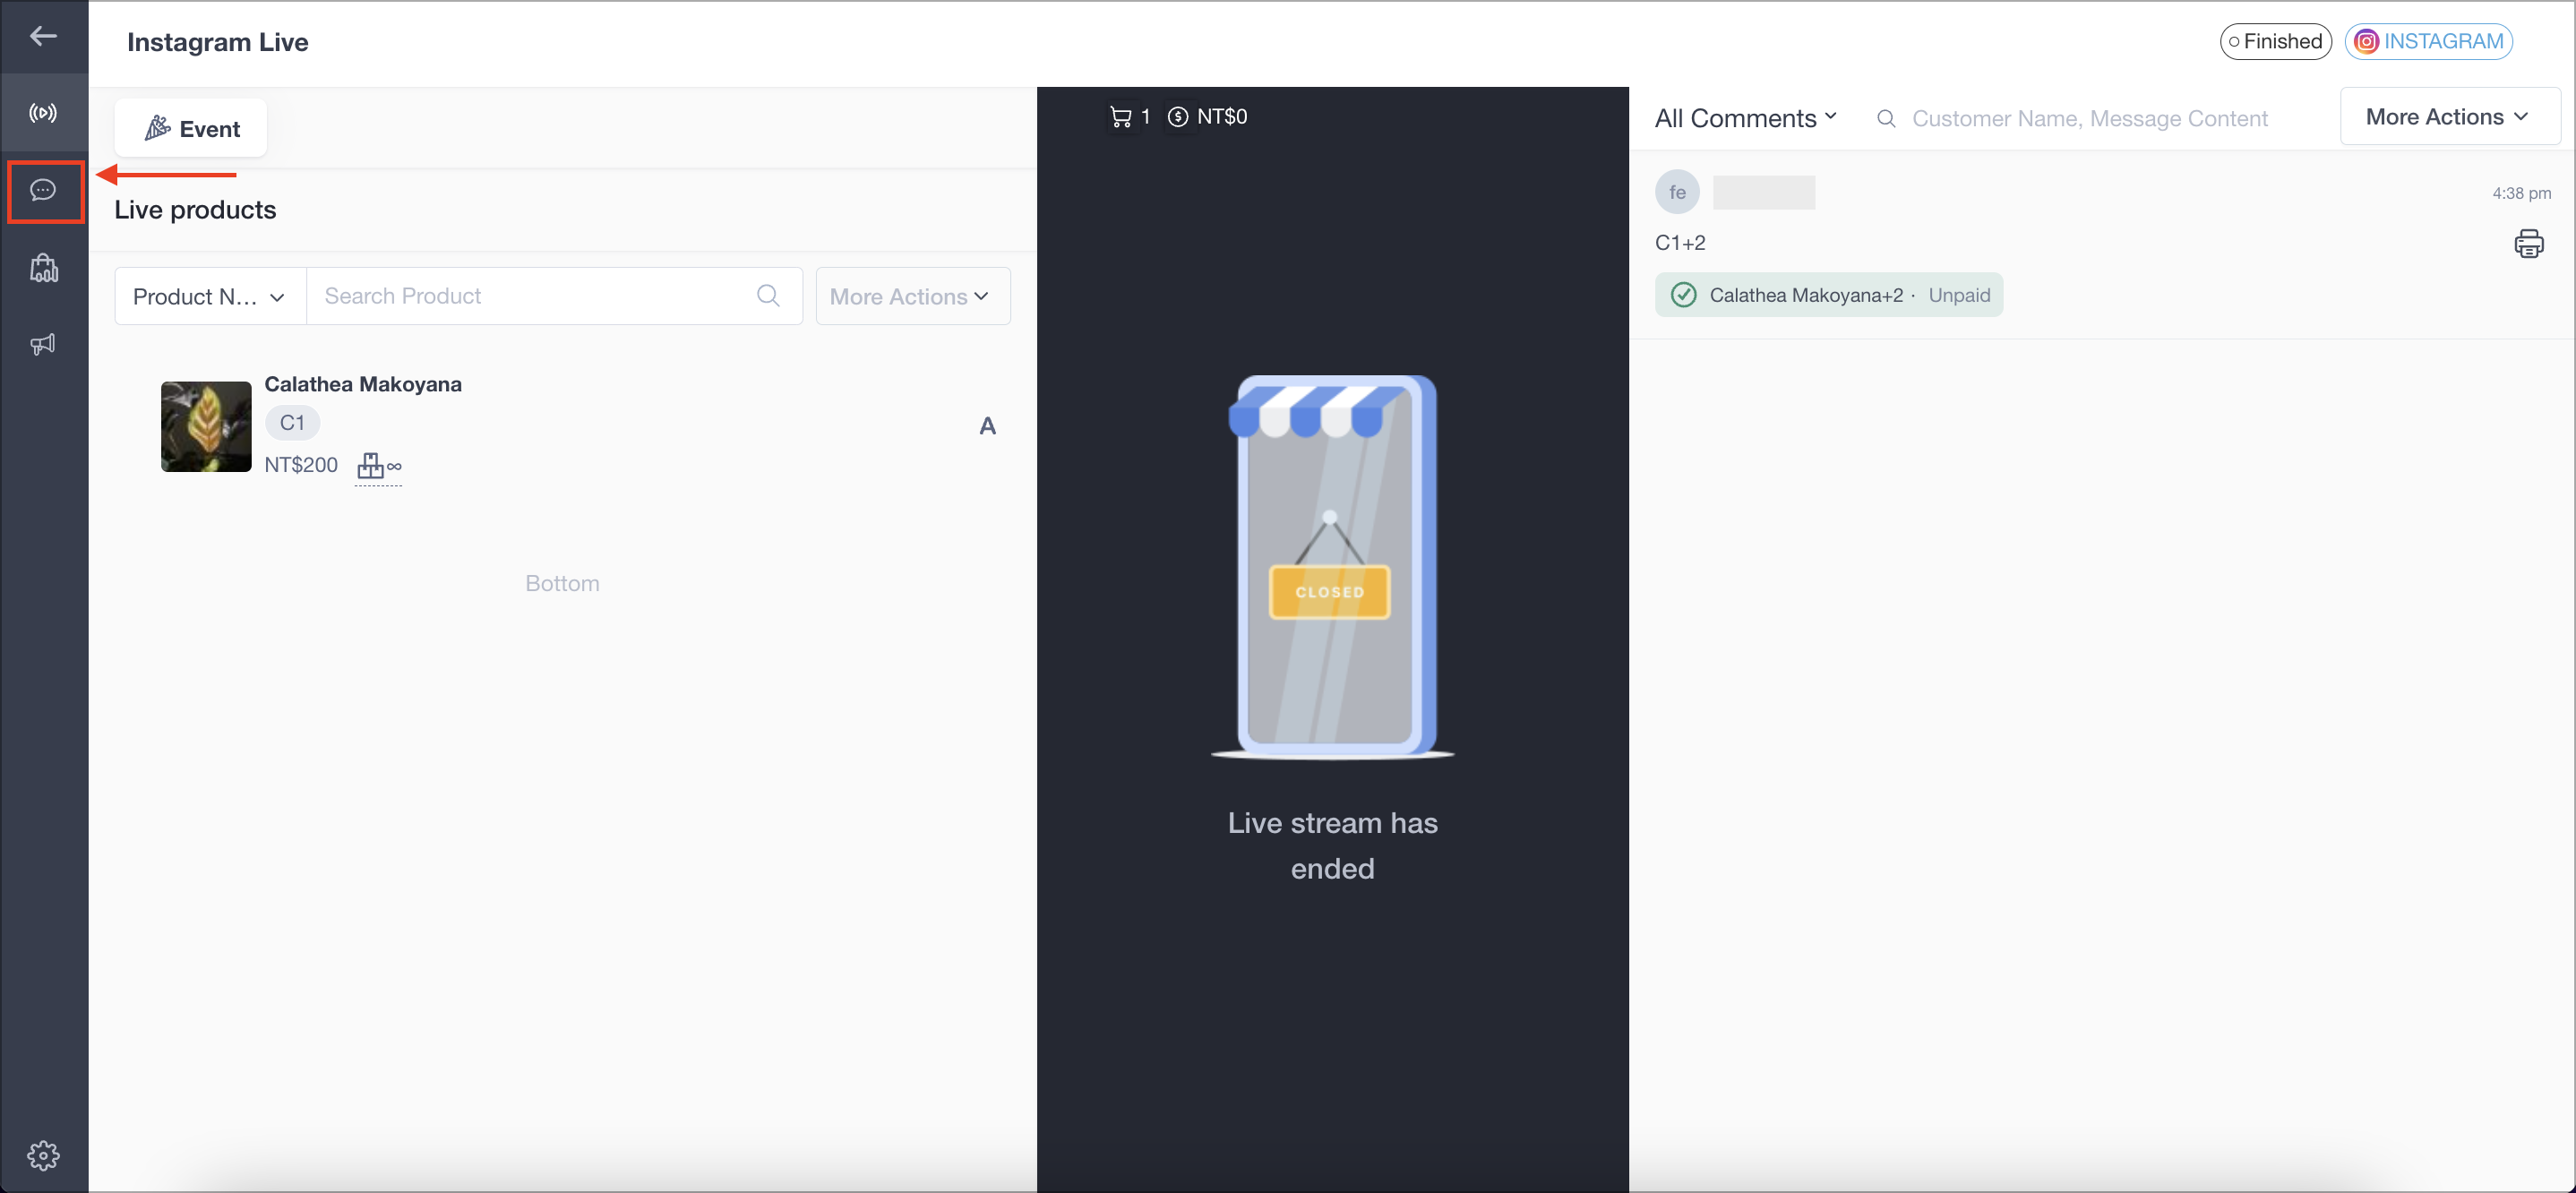Open the live broadcast sidebar icon
2576x1193 pixels.
(43, 113)
